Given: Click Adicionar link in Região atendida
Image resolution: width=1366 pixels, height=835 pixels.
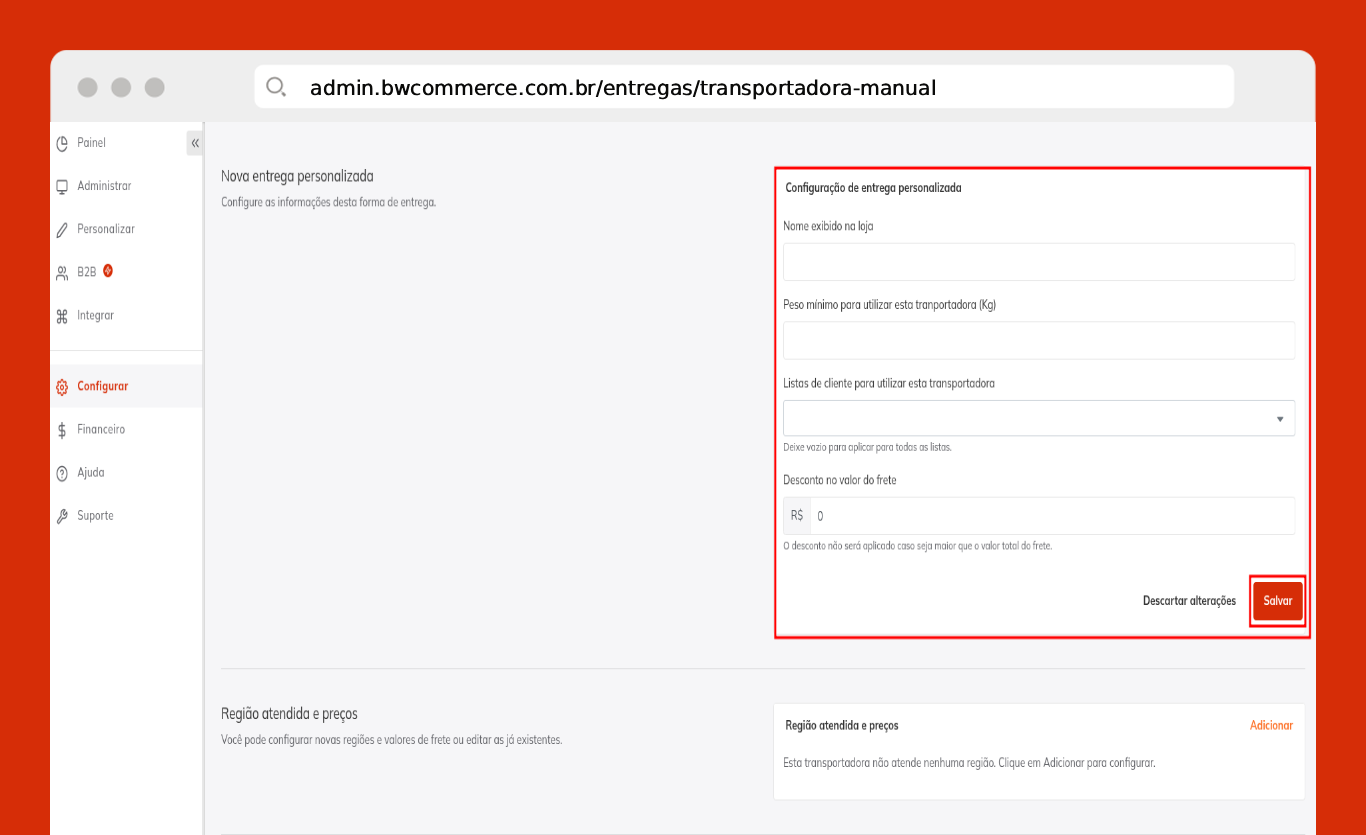Looking at the screenshot, I should pos(1271,725).
